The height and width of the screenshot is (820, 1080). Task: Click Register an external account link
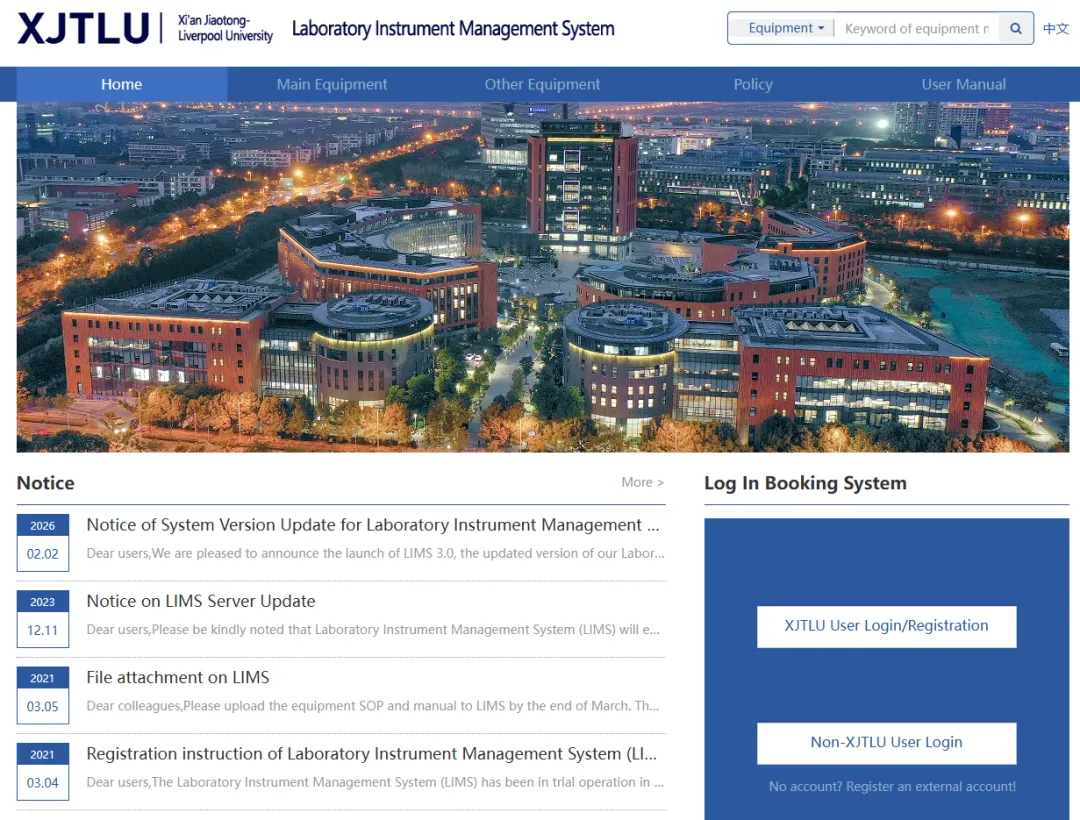click(x=931, y=787)
